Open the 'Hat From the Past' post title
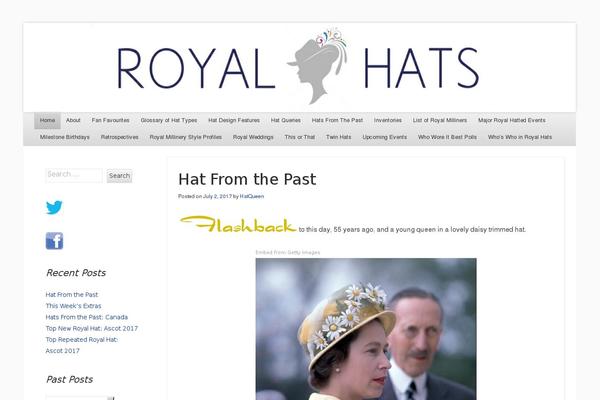 (247, 179)
